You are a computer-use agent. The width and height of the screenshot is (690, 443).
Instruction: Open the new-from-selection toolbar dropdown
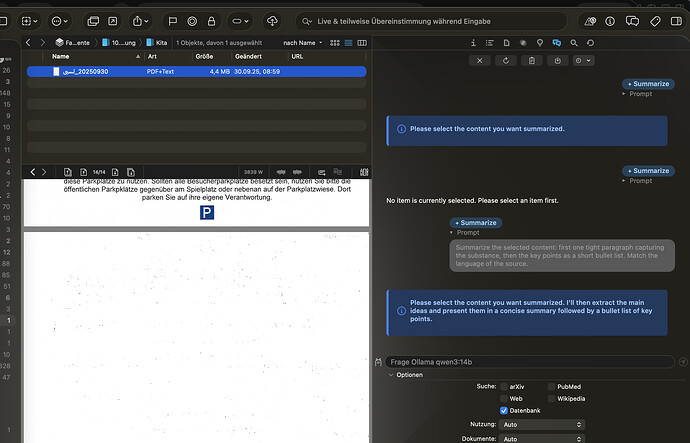click(29, 21)
